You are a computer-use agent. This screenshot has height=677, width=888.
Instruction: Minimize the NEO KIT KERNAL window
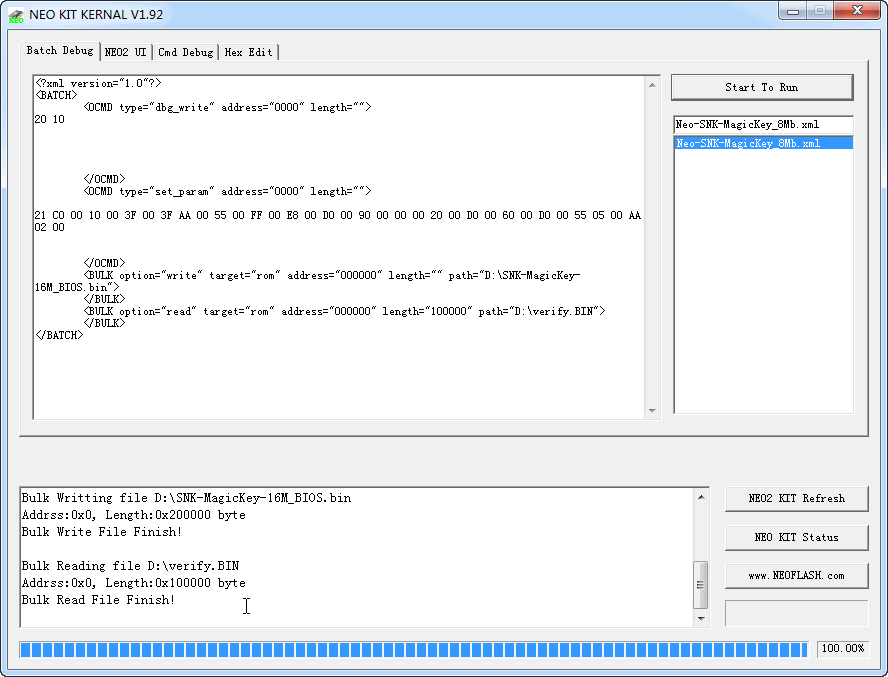(794, 11)
